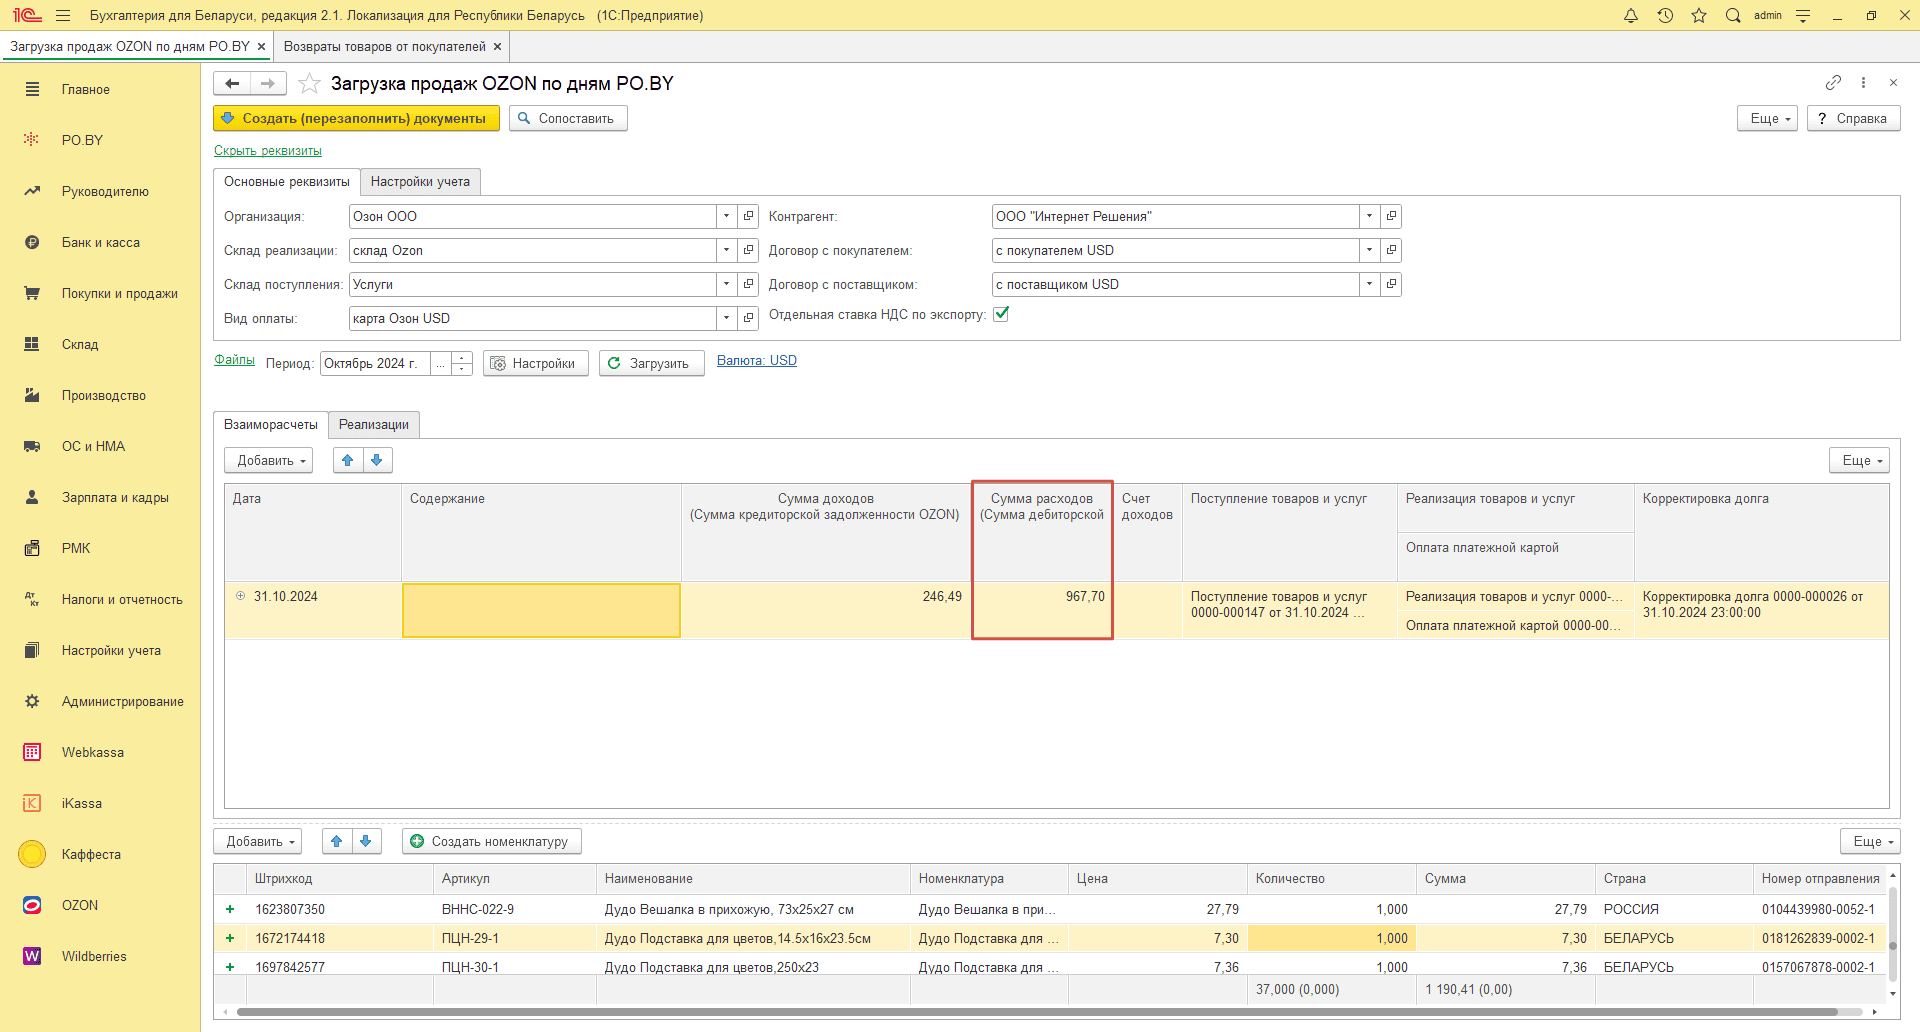1920x1032 pixels.
Task: Open history clock icon in title bar
Action: click(x=1665, y=15)
